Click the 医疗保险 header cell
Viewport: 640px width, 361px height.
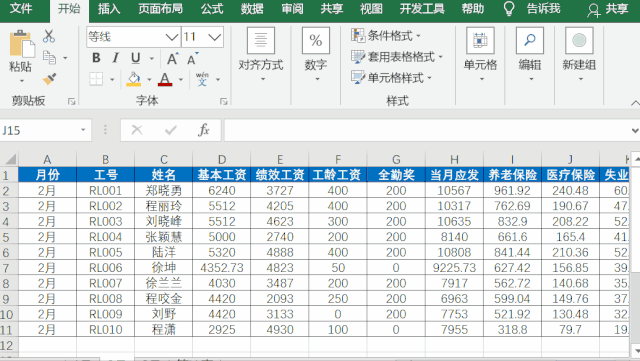point(571,175)
